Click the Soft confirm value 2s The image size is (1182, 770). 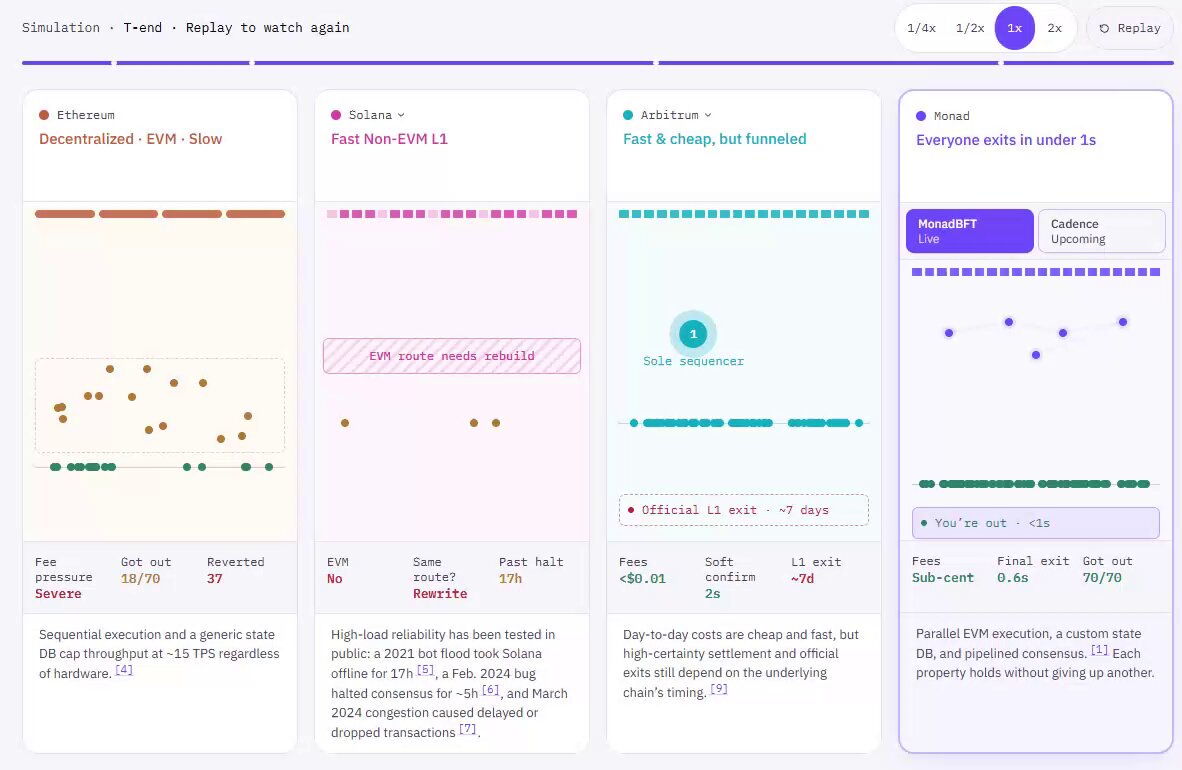712,594
